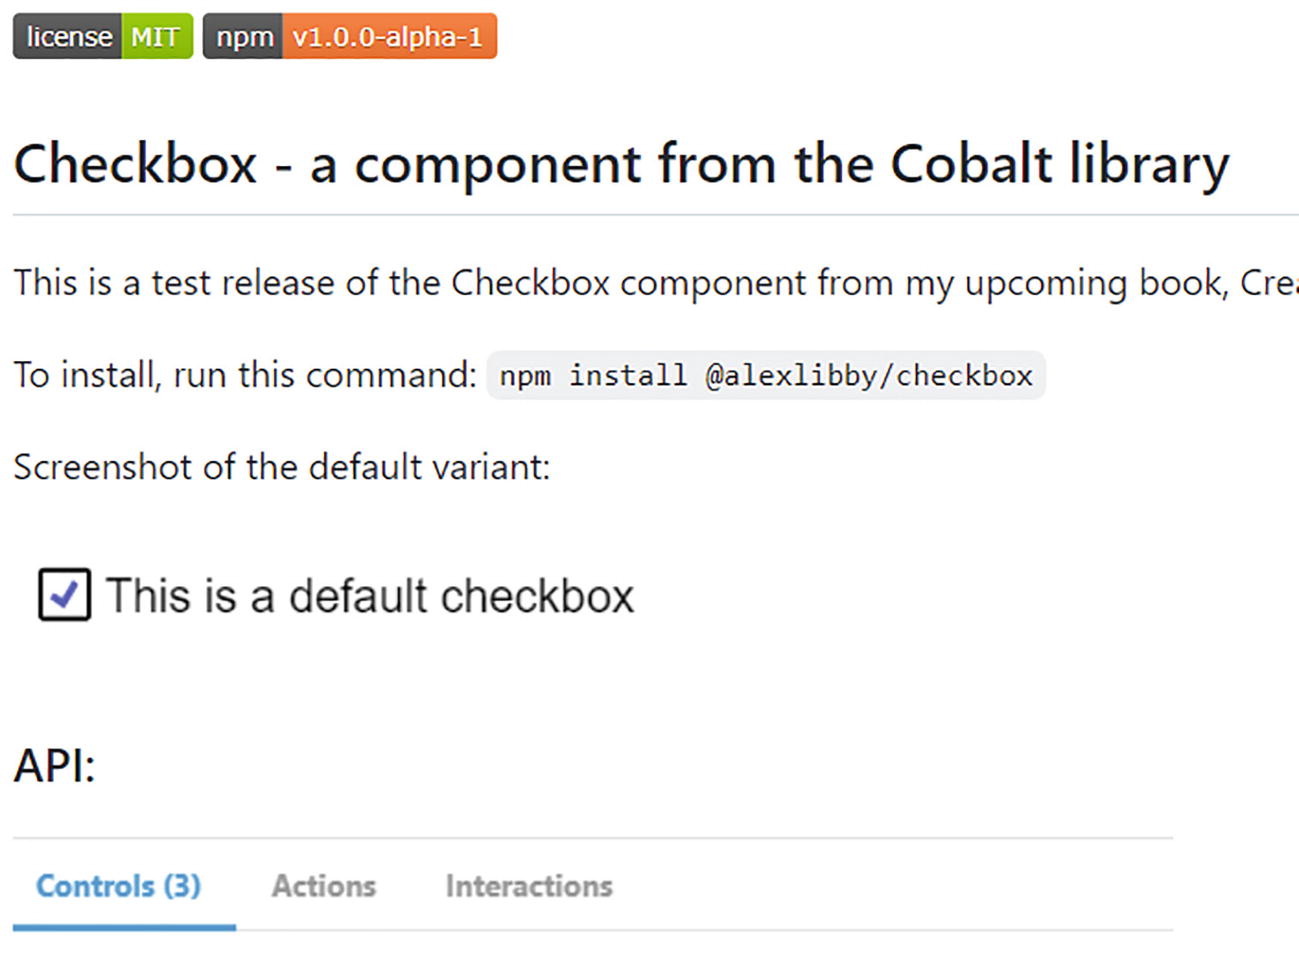
Task: Click the gray 'license' badge label
Action: point(68,37)
